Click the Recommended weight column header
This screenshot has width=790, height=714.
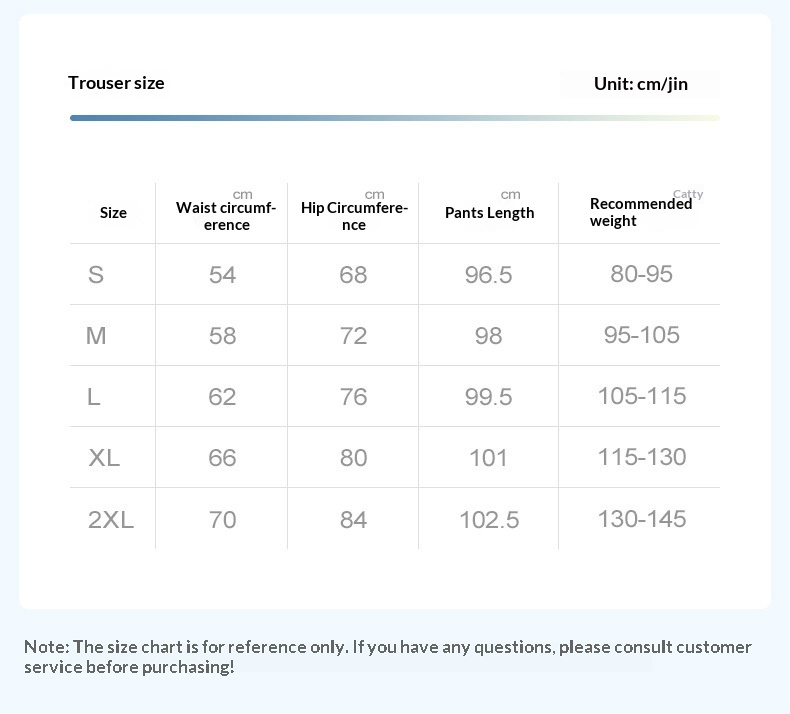(640, 212)
